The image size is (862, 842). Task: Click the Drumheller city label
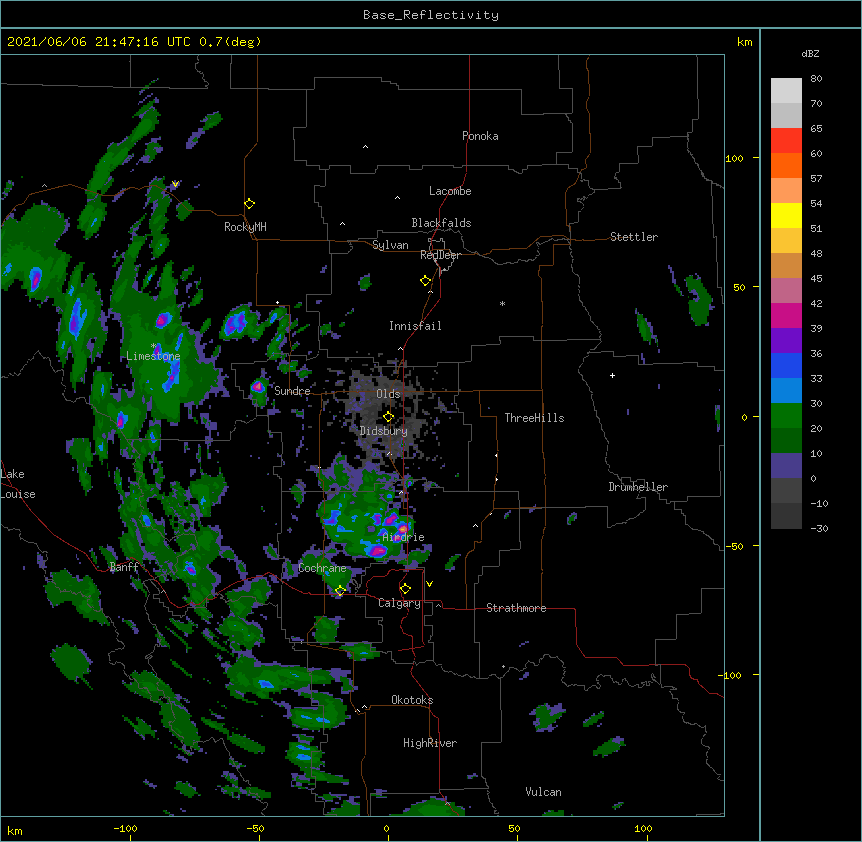point(638,487)
